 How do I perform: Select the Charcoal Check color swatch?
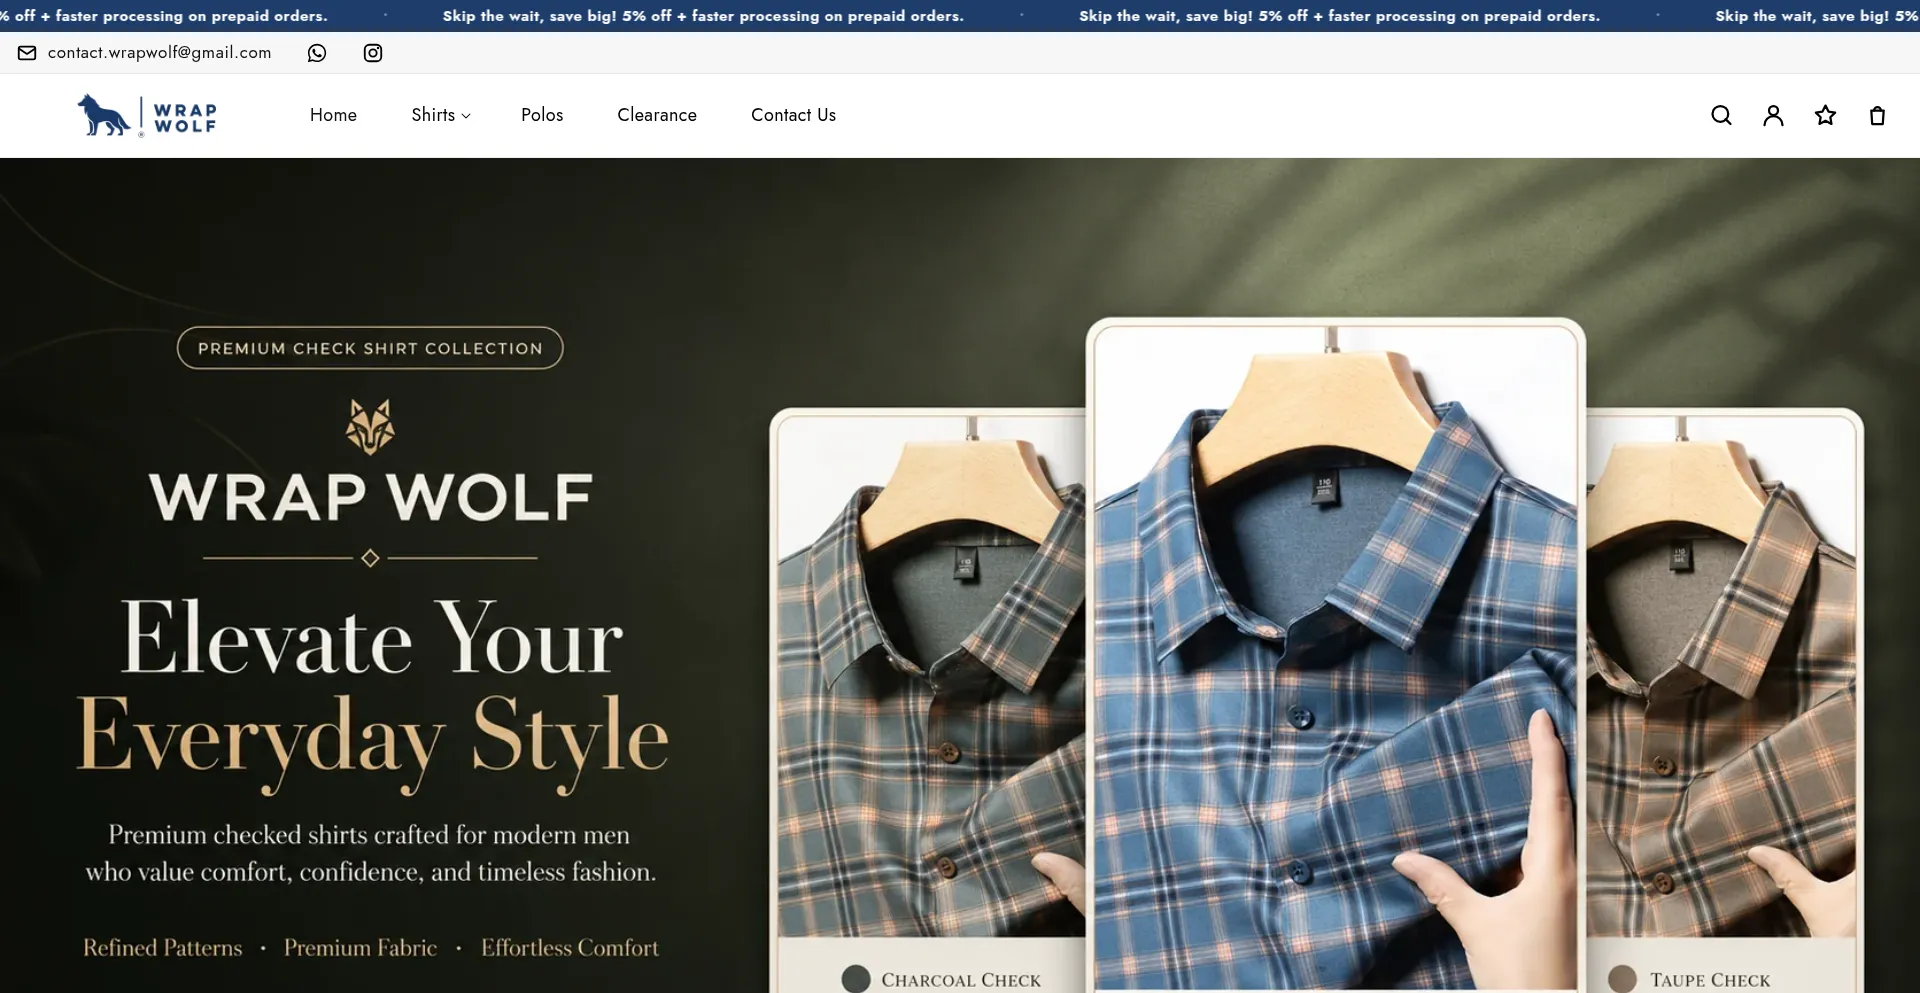[x=856, y=979]
